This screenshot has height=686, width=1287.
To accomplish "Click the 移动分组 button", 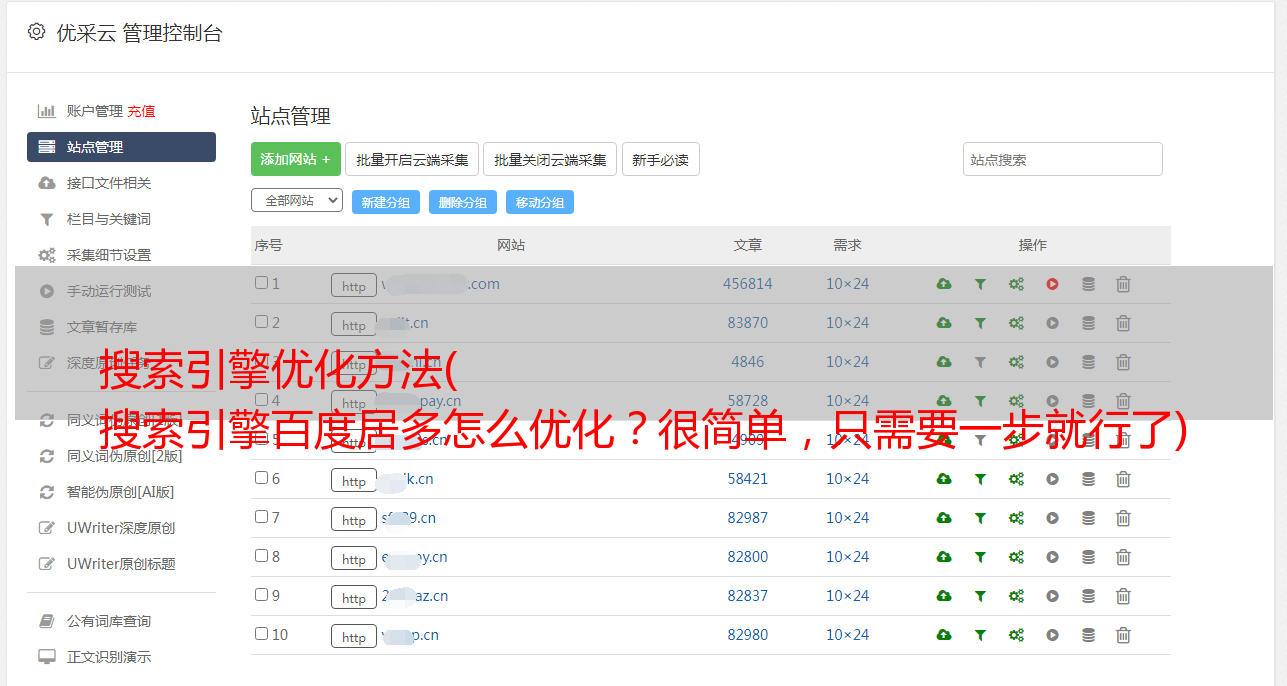I will coord(539,202).
